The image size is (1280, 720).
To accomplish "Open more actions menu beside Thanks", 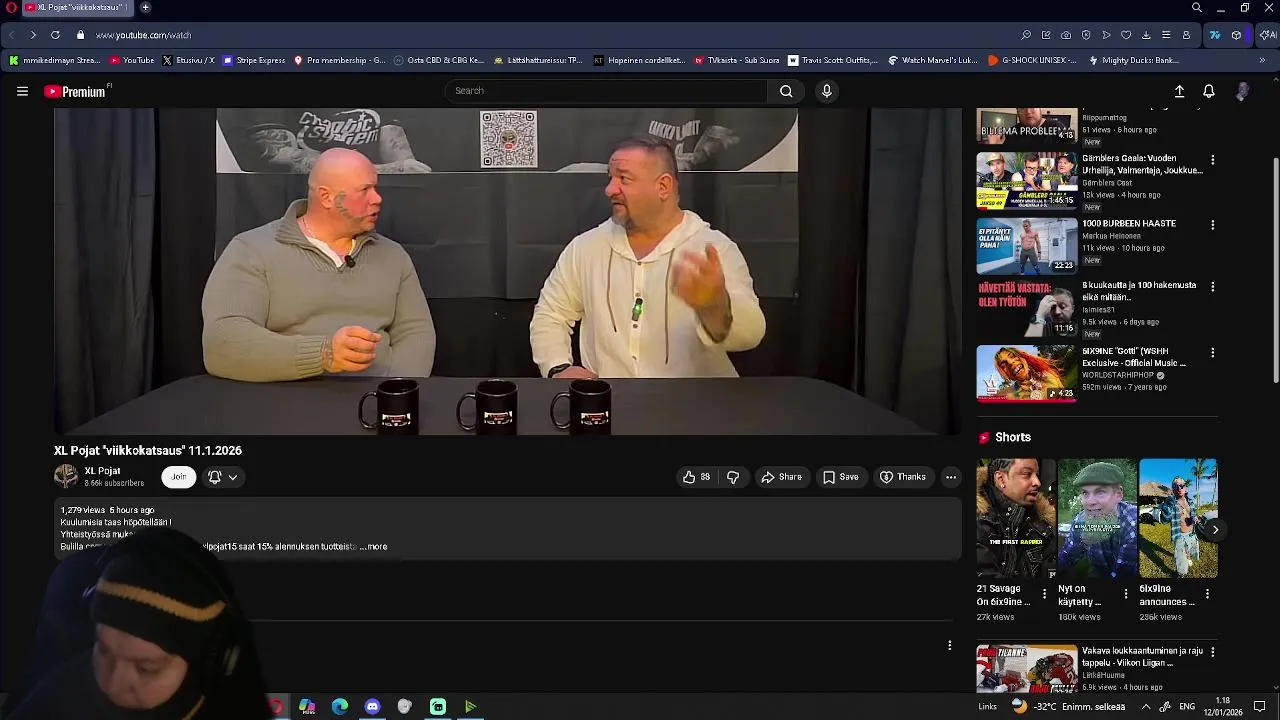I will (951, 477).
